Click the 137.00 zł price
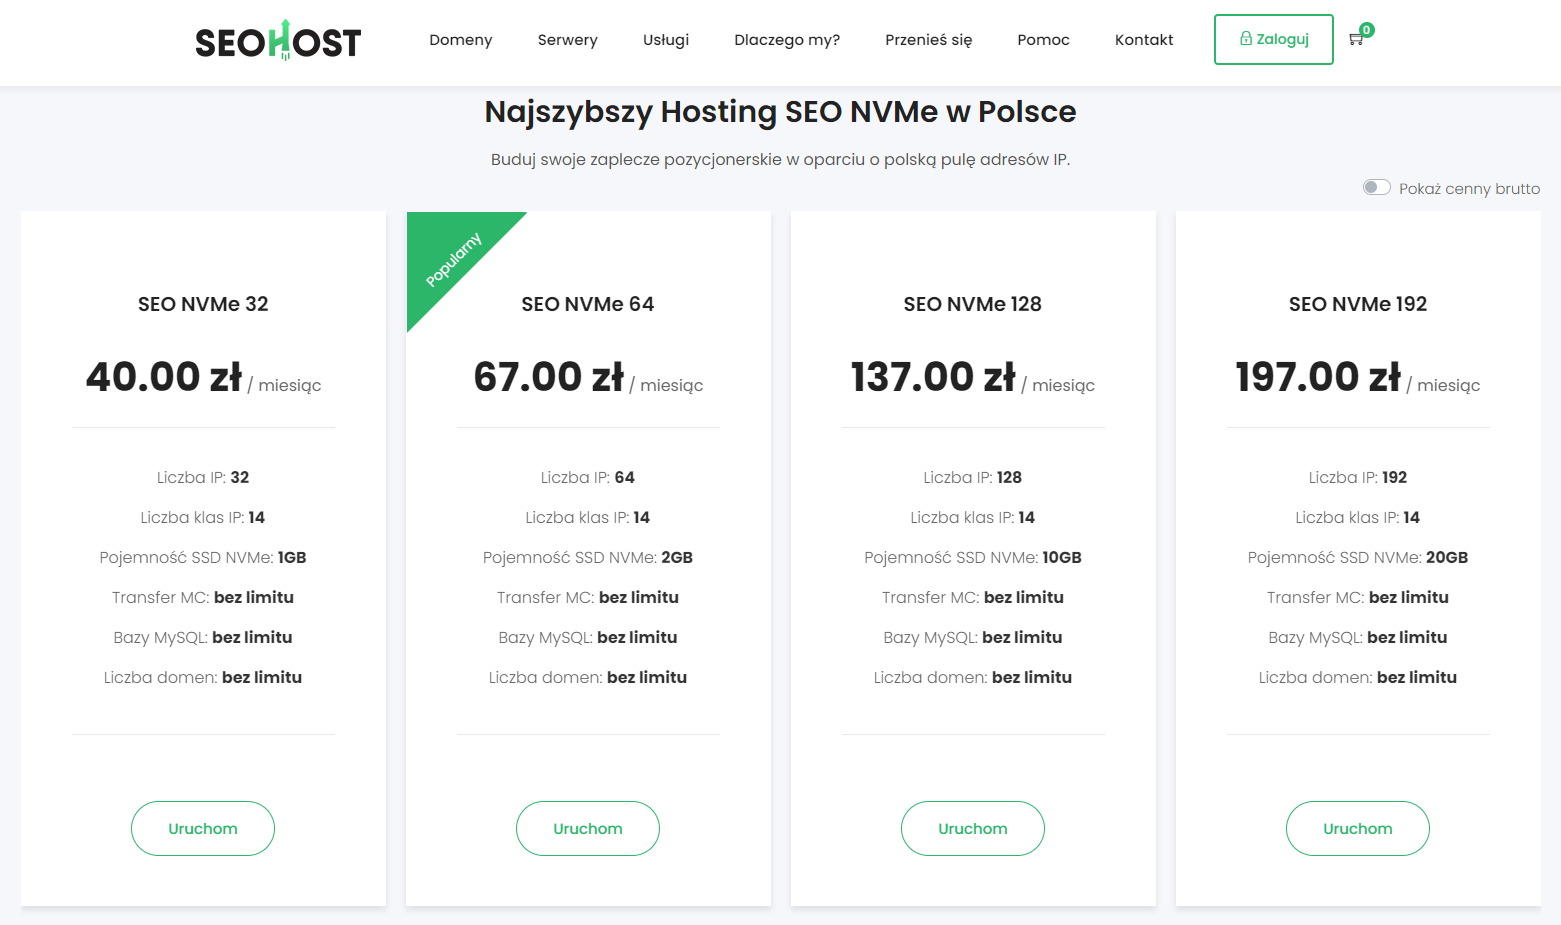1561x925 pixels. tap(933, 377)
